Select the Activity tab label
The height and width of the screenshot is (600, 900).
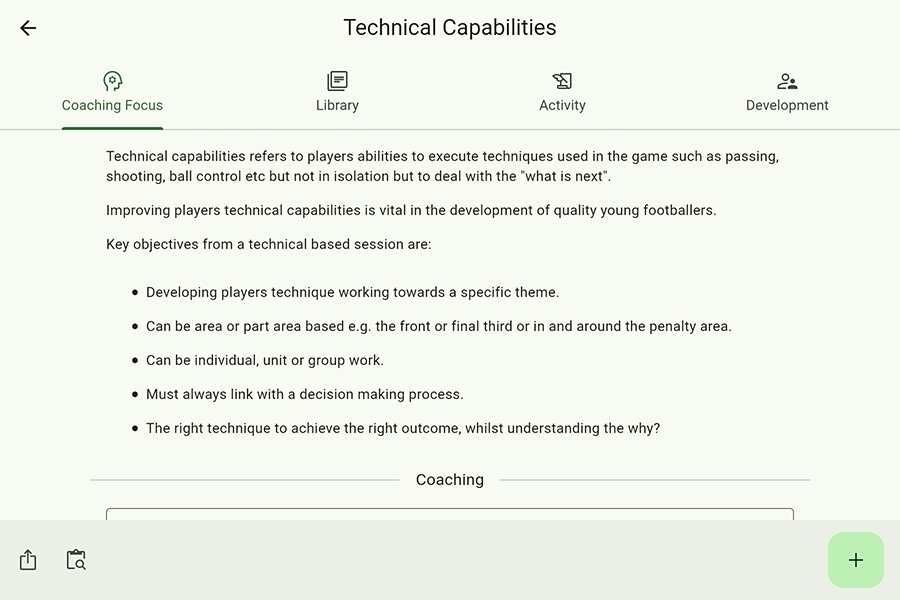pos(562,105)
